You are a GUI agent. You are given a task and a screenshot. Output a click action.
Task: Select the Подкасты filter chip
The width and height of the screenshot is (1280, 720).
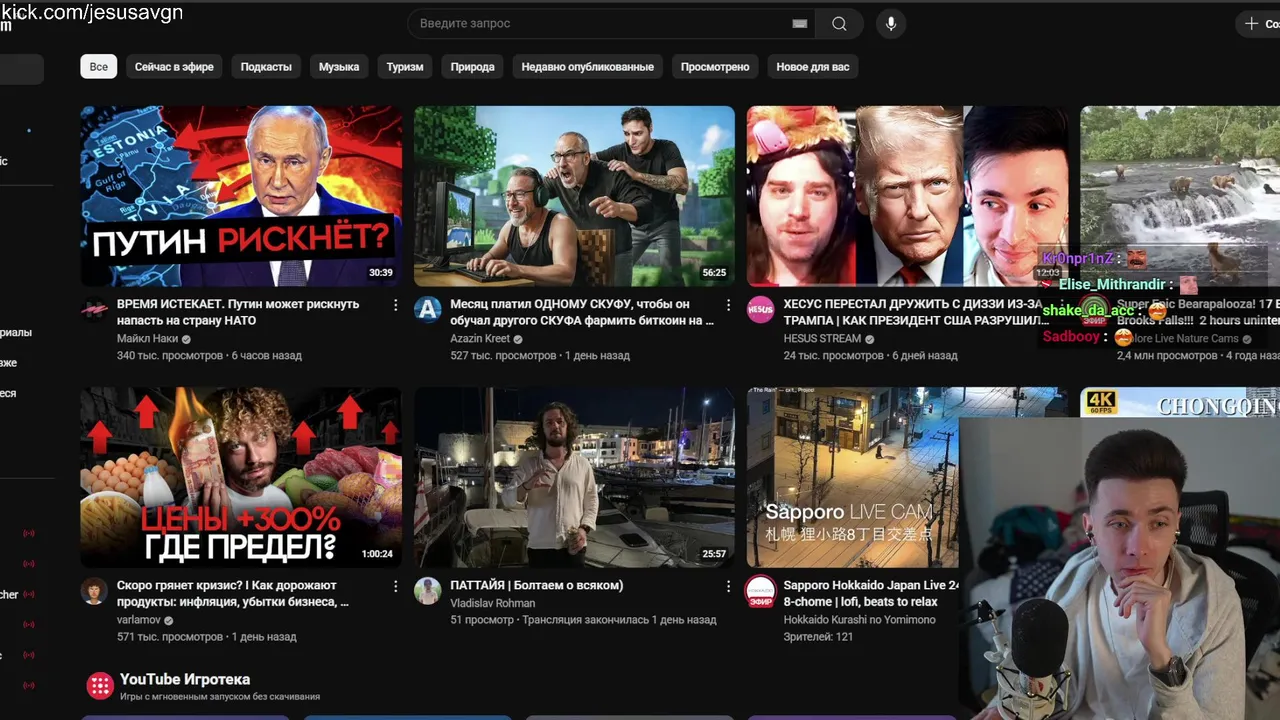(x=266, y=67)
